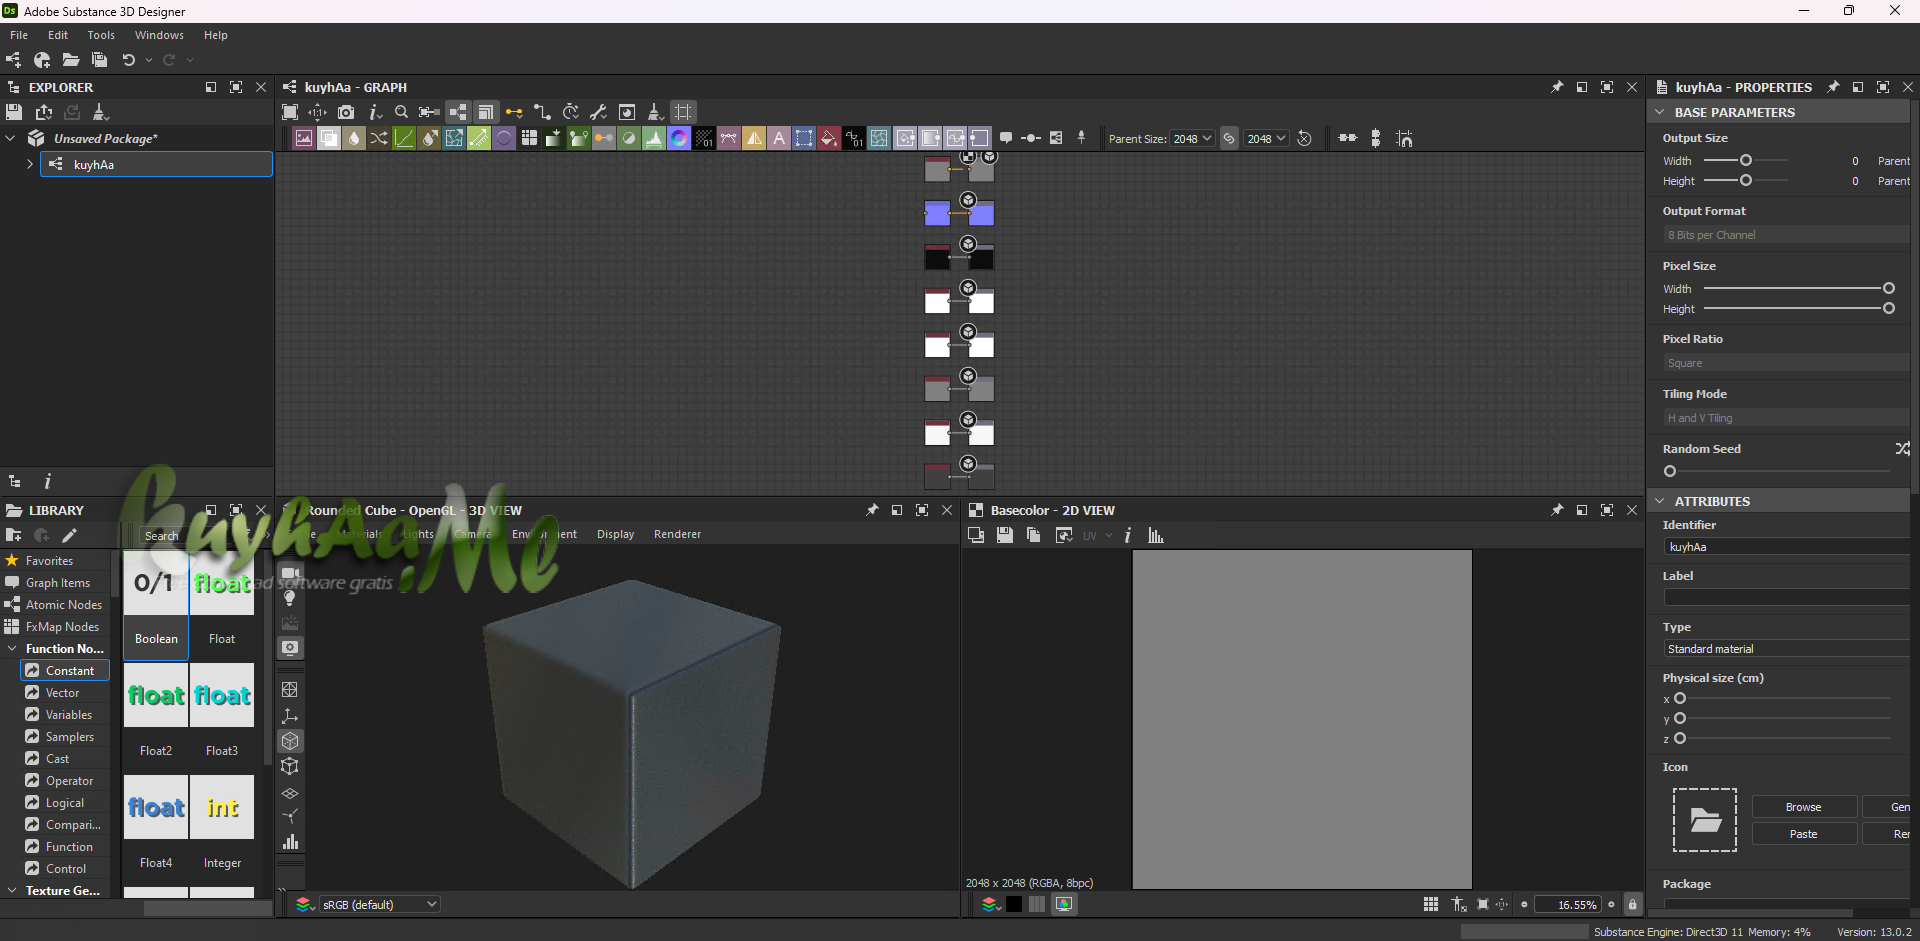Pin the kuyhAa Properties panel
This screenshot has height=941, width=1920.
point(1833,87)
